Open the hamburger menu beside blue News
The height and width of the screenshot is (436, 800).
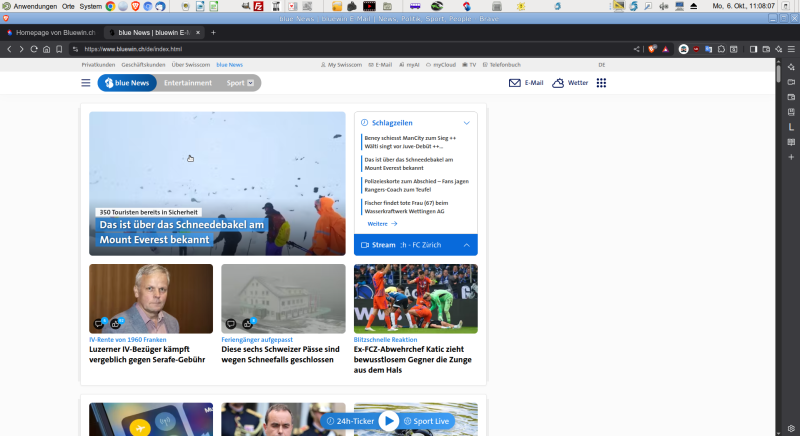[x=85, y=83]
